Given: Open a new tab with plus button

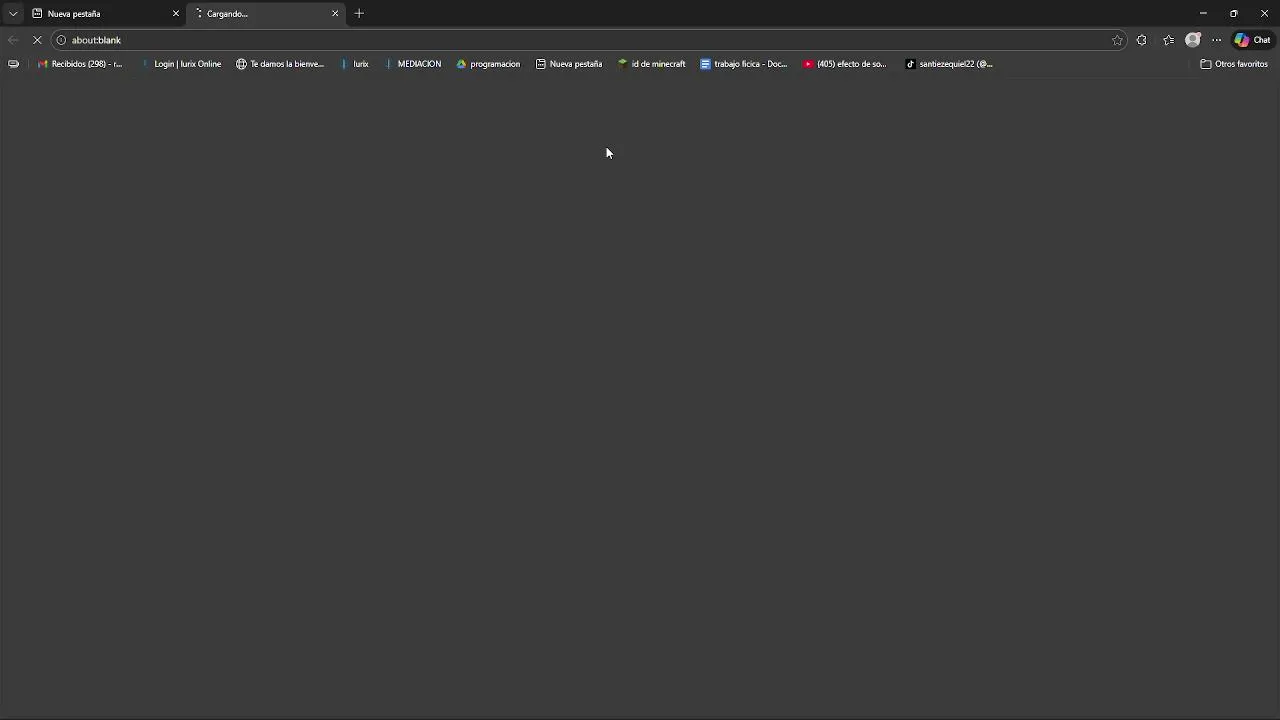Looking at the screenshot, I should click(359, 14).
